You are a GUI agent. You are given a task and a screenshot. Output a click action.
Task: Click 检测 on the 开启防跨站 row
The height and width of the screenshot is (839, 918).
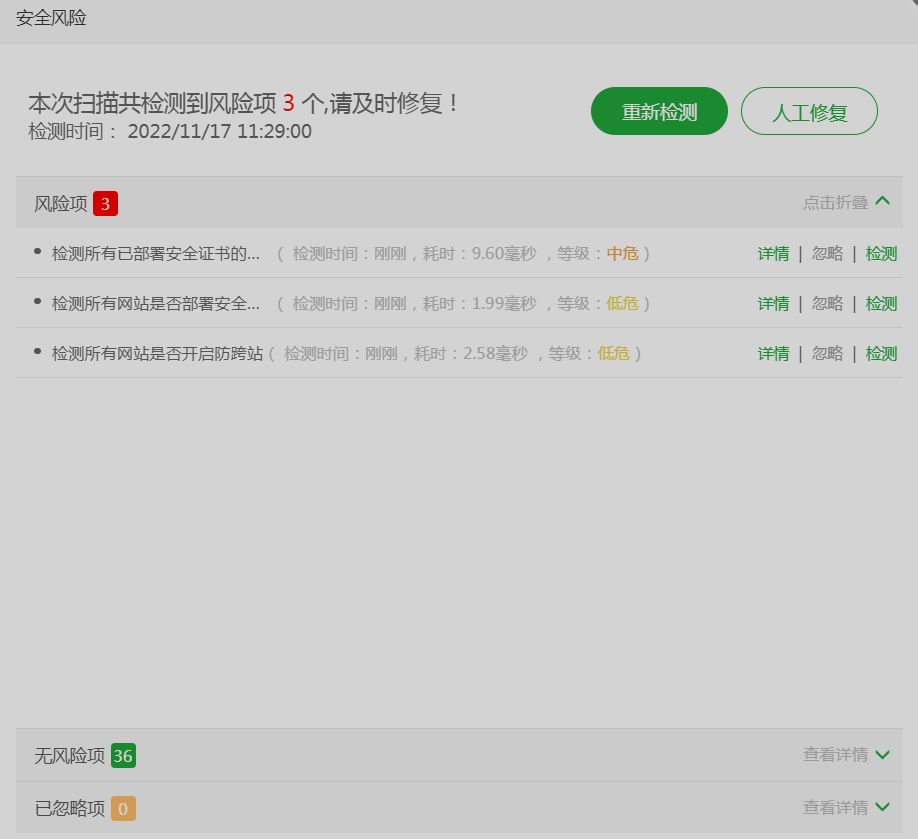point(881,353)
